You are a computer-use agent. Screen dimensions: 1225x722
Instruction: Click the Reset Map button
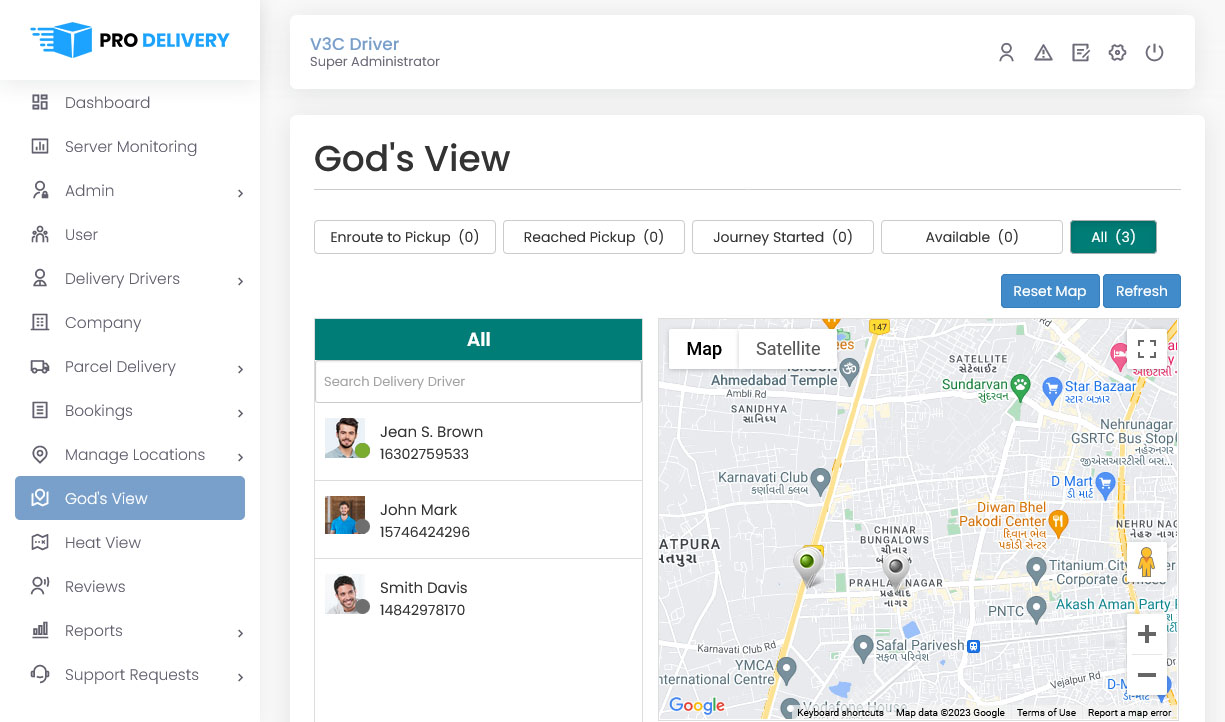[1050, 291]
